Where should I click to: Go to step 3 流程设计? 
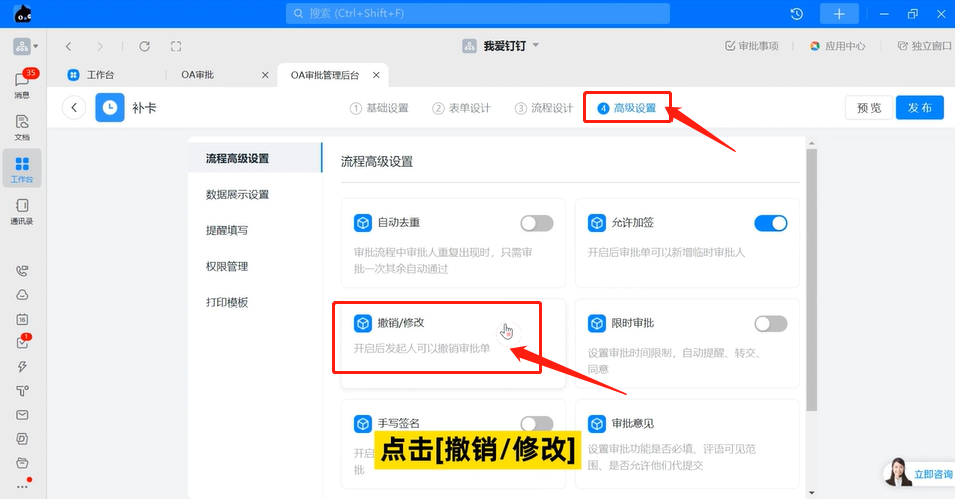(x=543, y=108)
